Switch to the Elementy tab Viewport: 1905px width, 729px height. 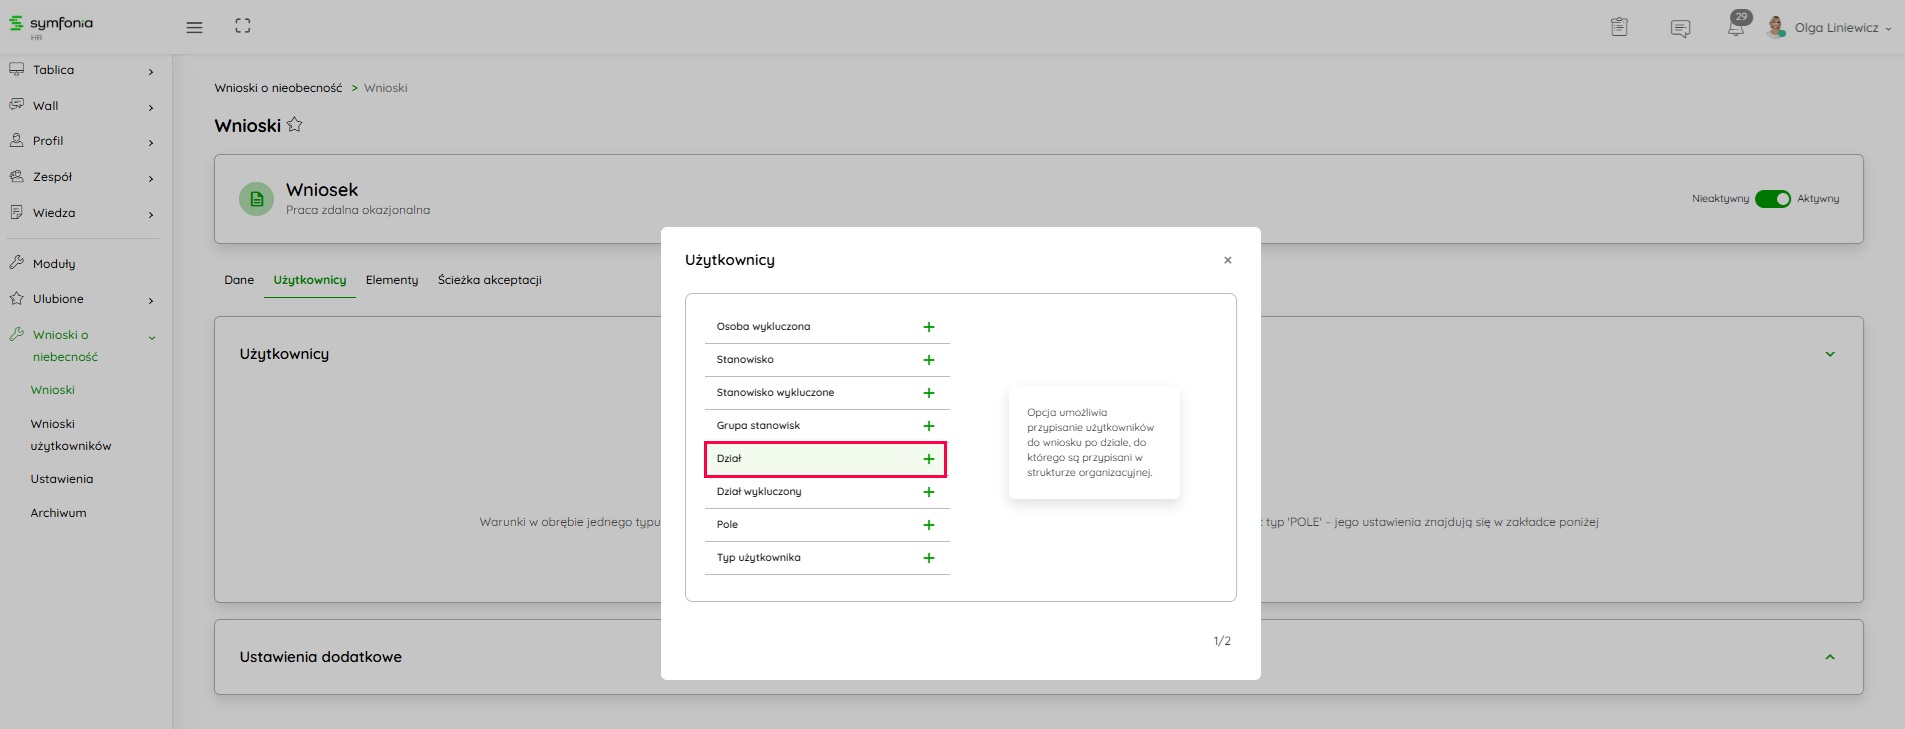pyautogui.click(x=392, y=280)
